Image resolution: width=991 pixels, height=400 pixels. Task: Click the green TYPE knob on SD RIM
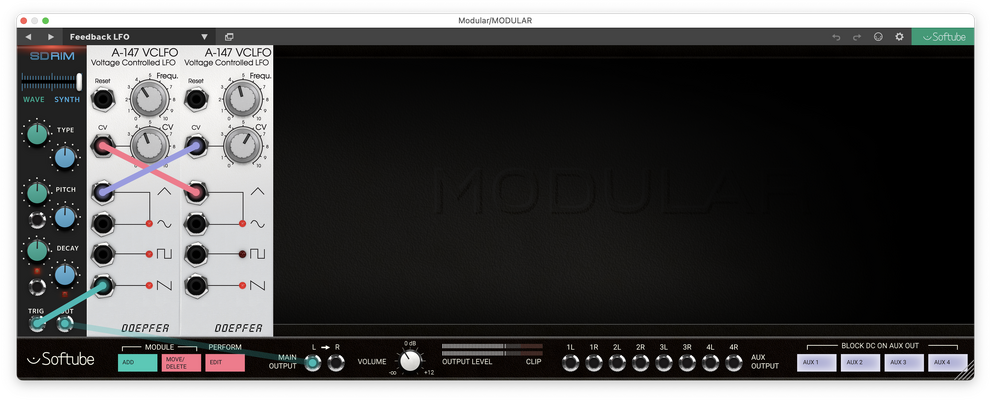coord(37,134)
